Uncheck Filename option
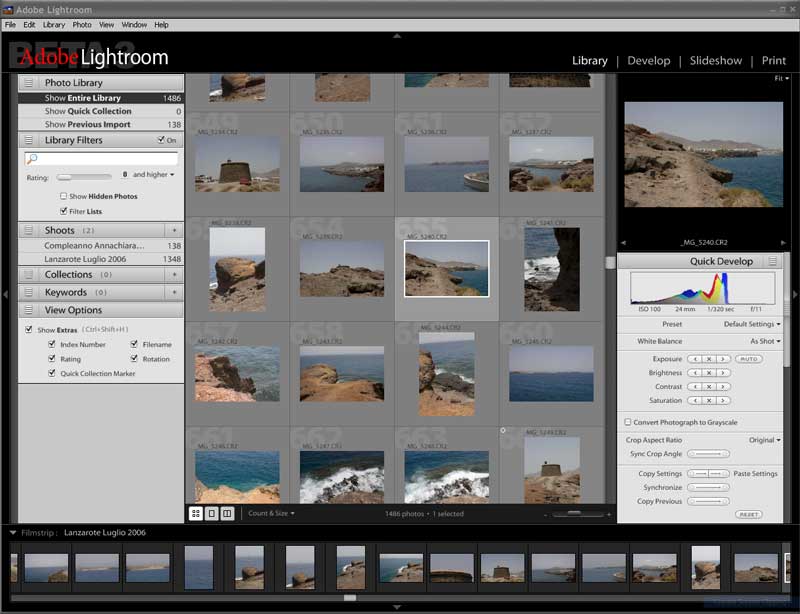Image resolution: width=800 pixels, height=614 pixels. (134, 345)
